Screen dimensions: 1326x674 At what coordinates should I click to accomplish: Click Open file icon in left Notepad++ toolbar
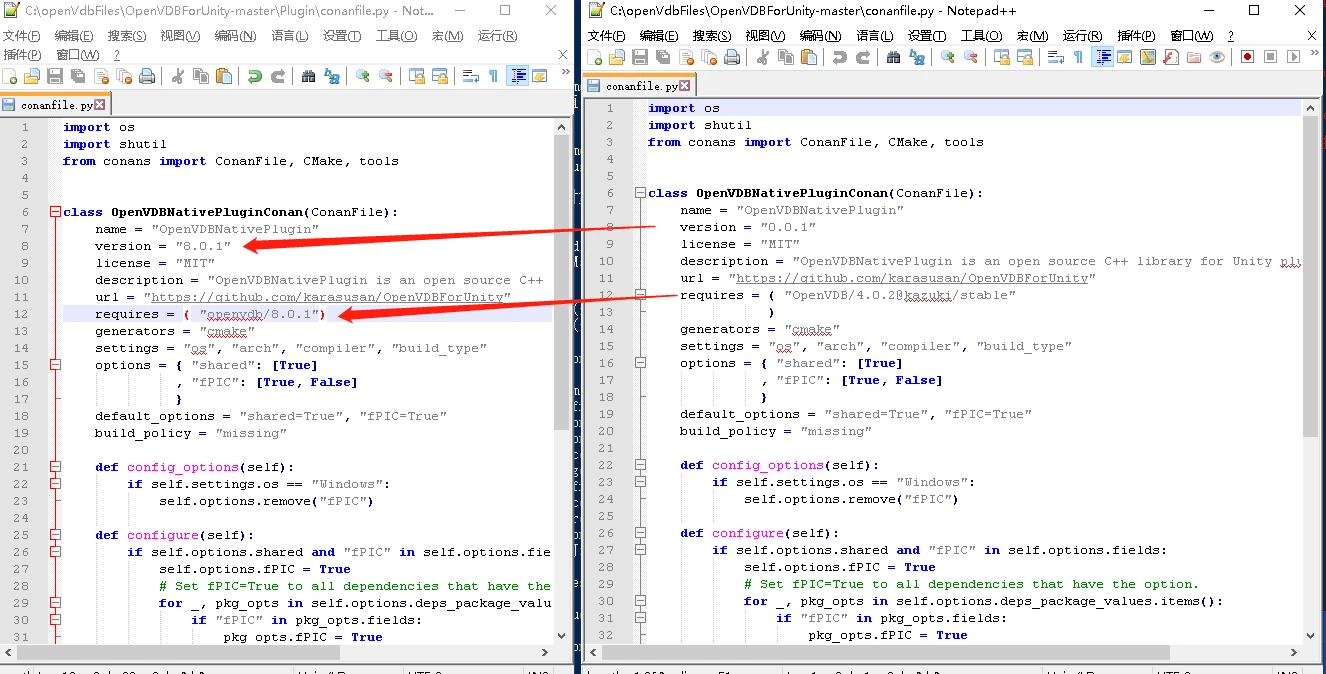pos(32,76)
